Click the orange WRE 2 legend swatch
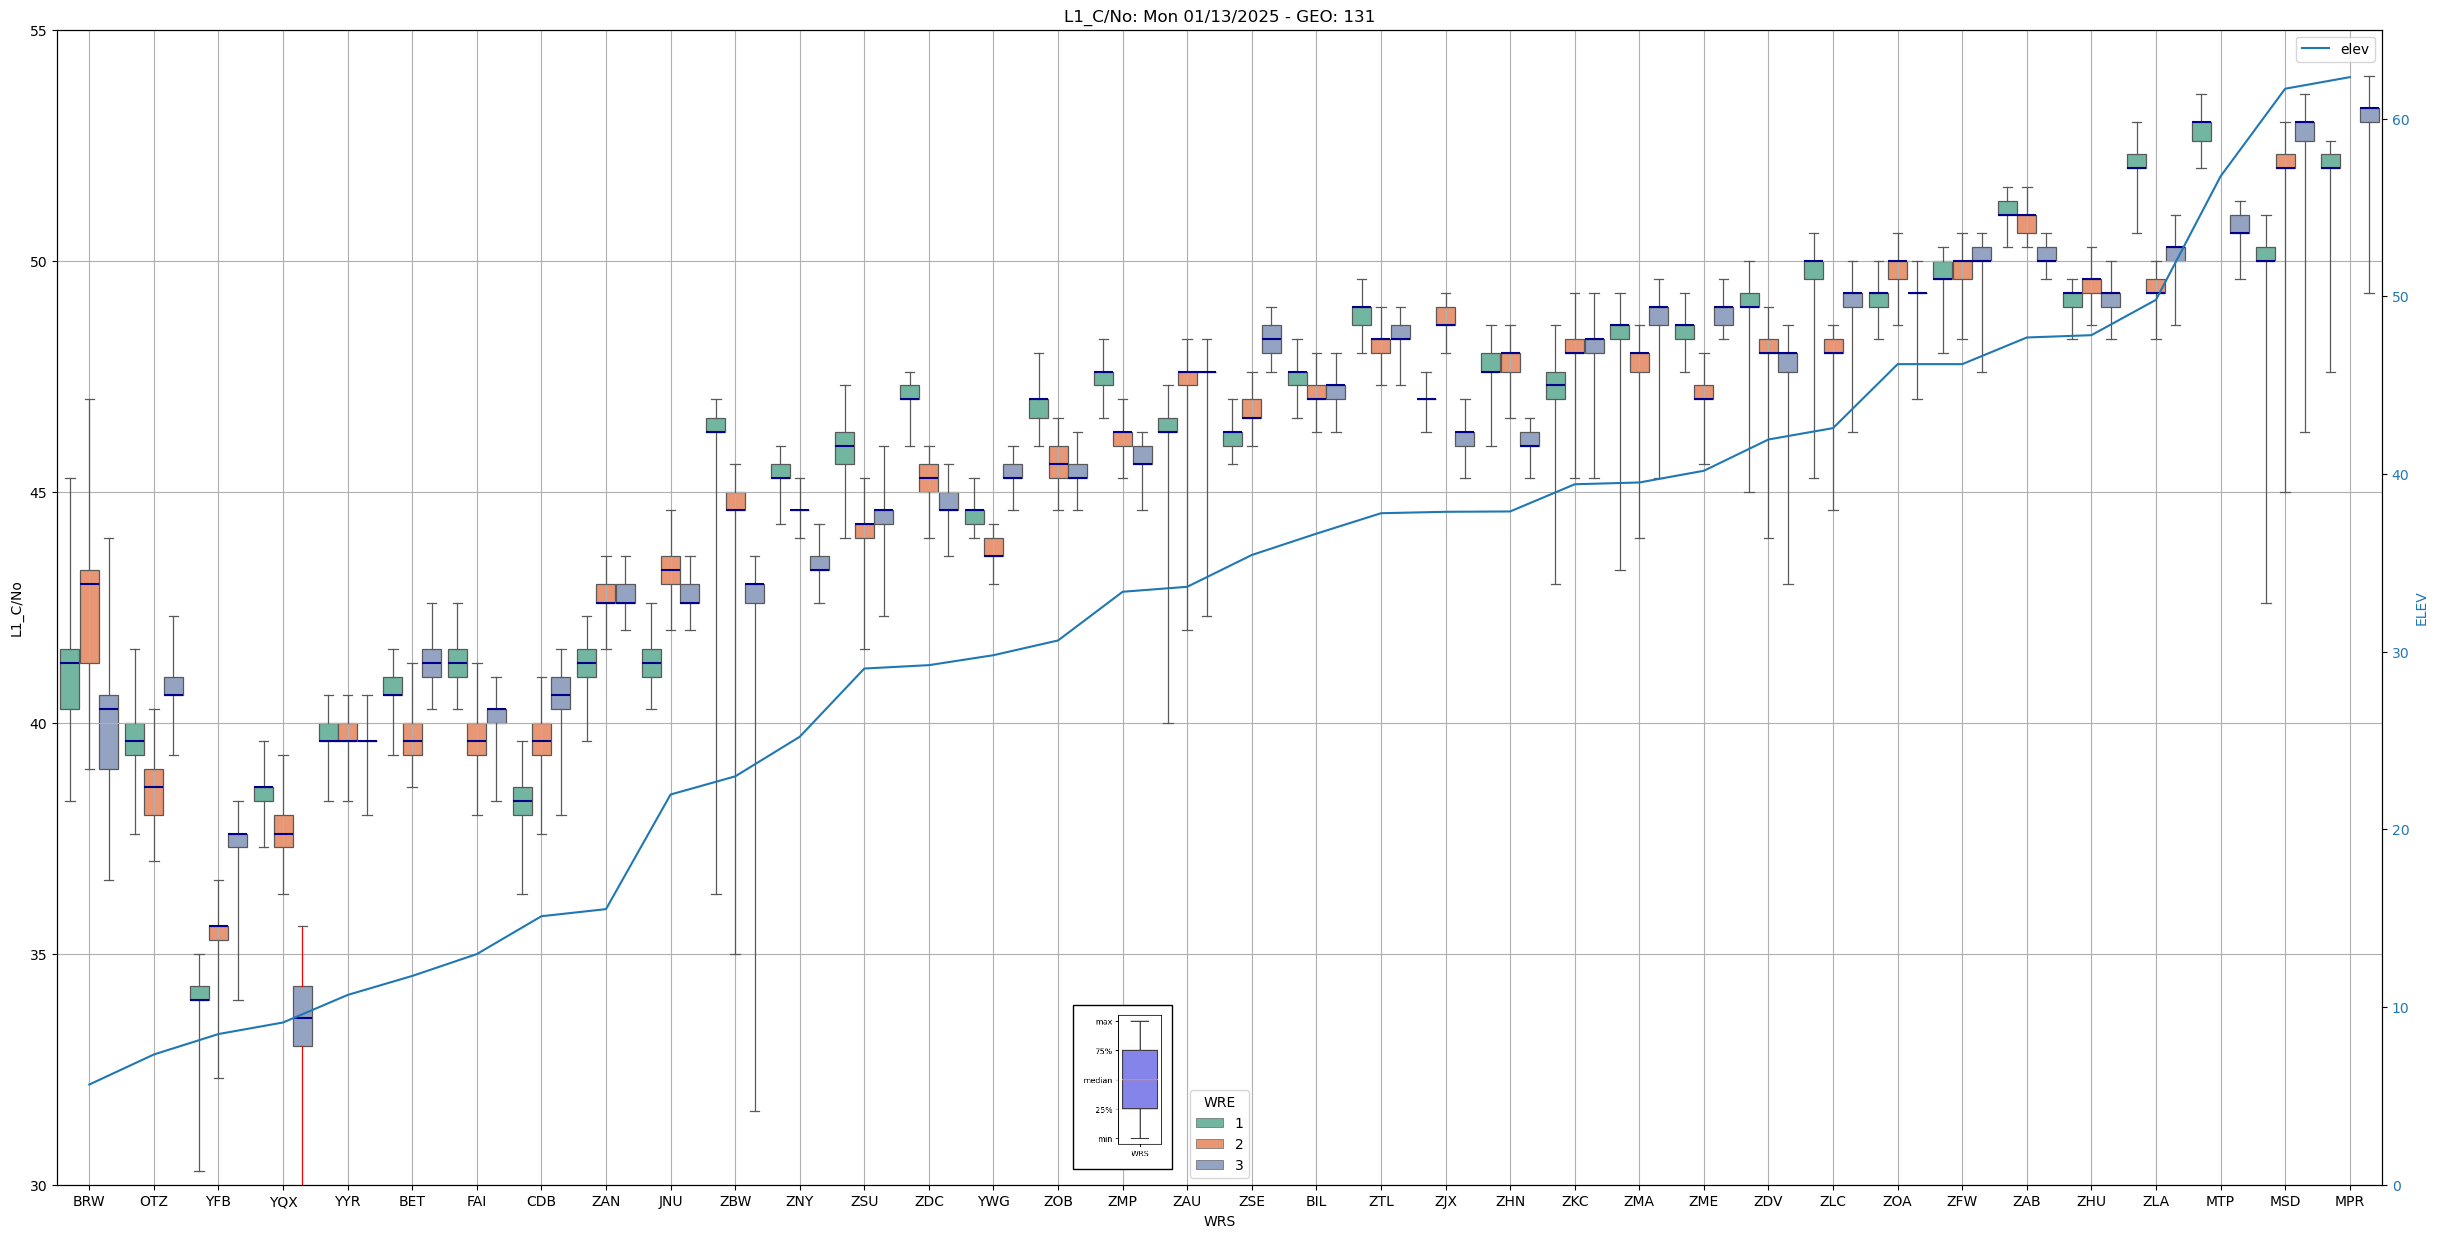Screen dimensions: 2439x1238 point(1209,1144)
